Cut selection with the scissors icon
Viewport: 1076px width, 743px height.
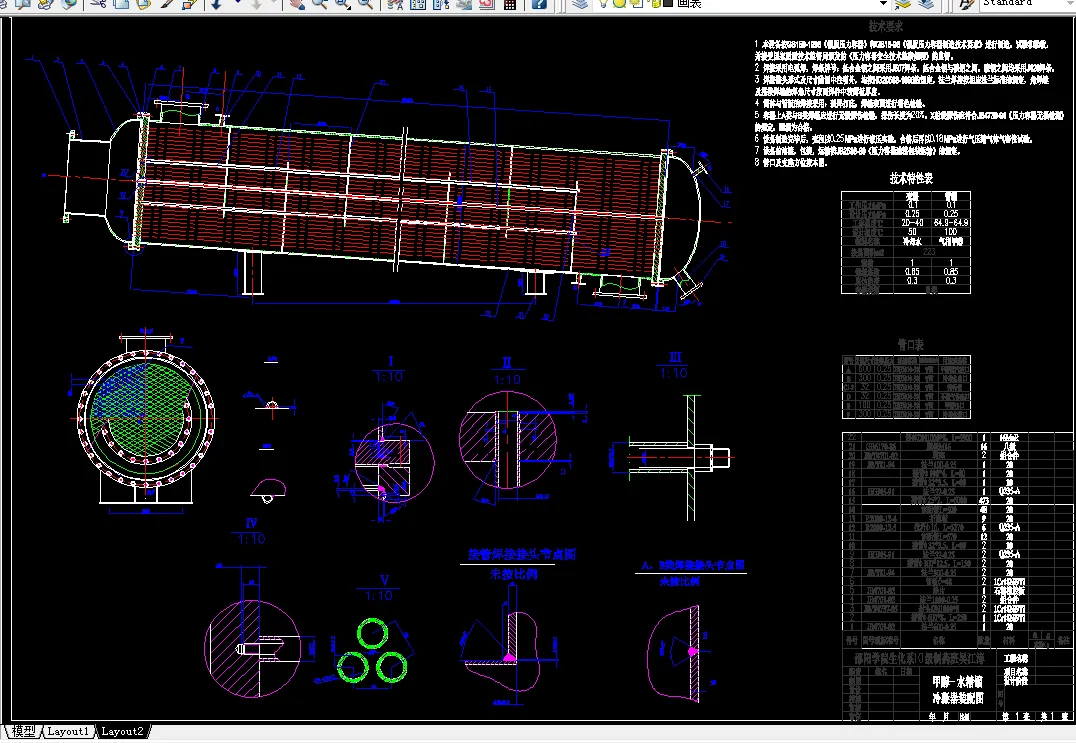pyautogui.click(x=98, y=3)
